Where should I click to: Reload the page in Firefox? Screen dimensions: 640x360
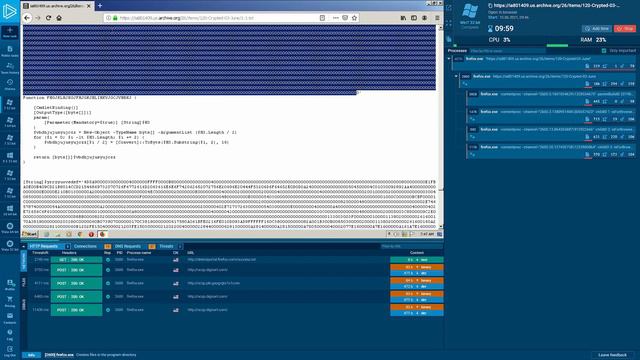tap(49, 18)
